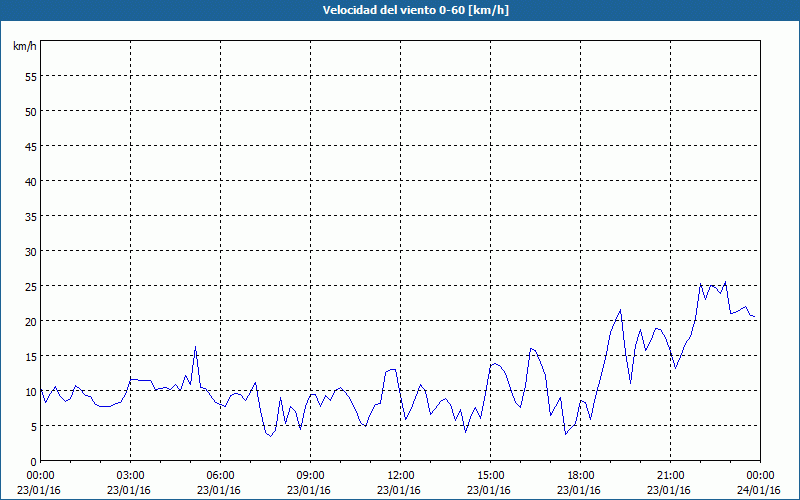Click the 03:00 time axis label
The image size is (800, 500).
(131, 476)
